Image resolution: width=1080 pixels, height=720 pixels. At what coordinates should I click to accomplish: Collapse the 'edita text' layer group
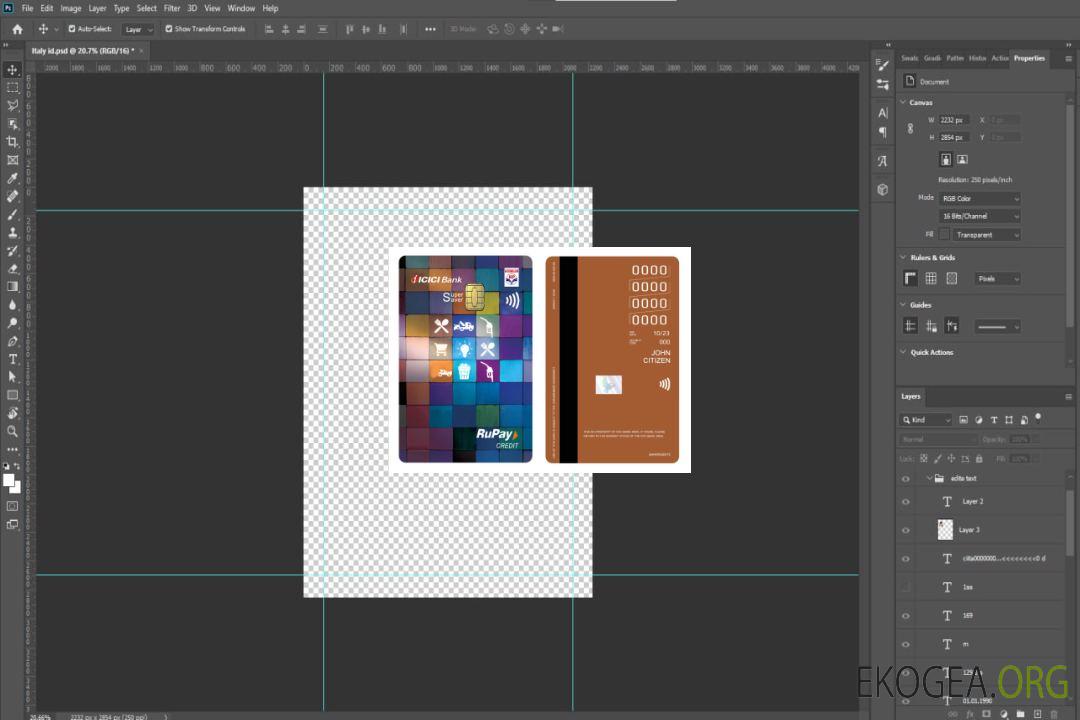coord(929,479)
